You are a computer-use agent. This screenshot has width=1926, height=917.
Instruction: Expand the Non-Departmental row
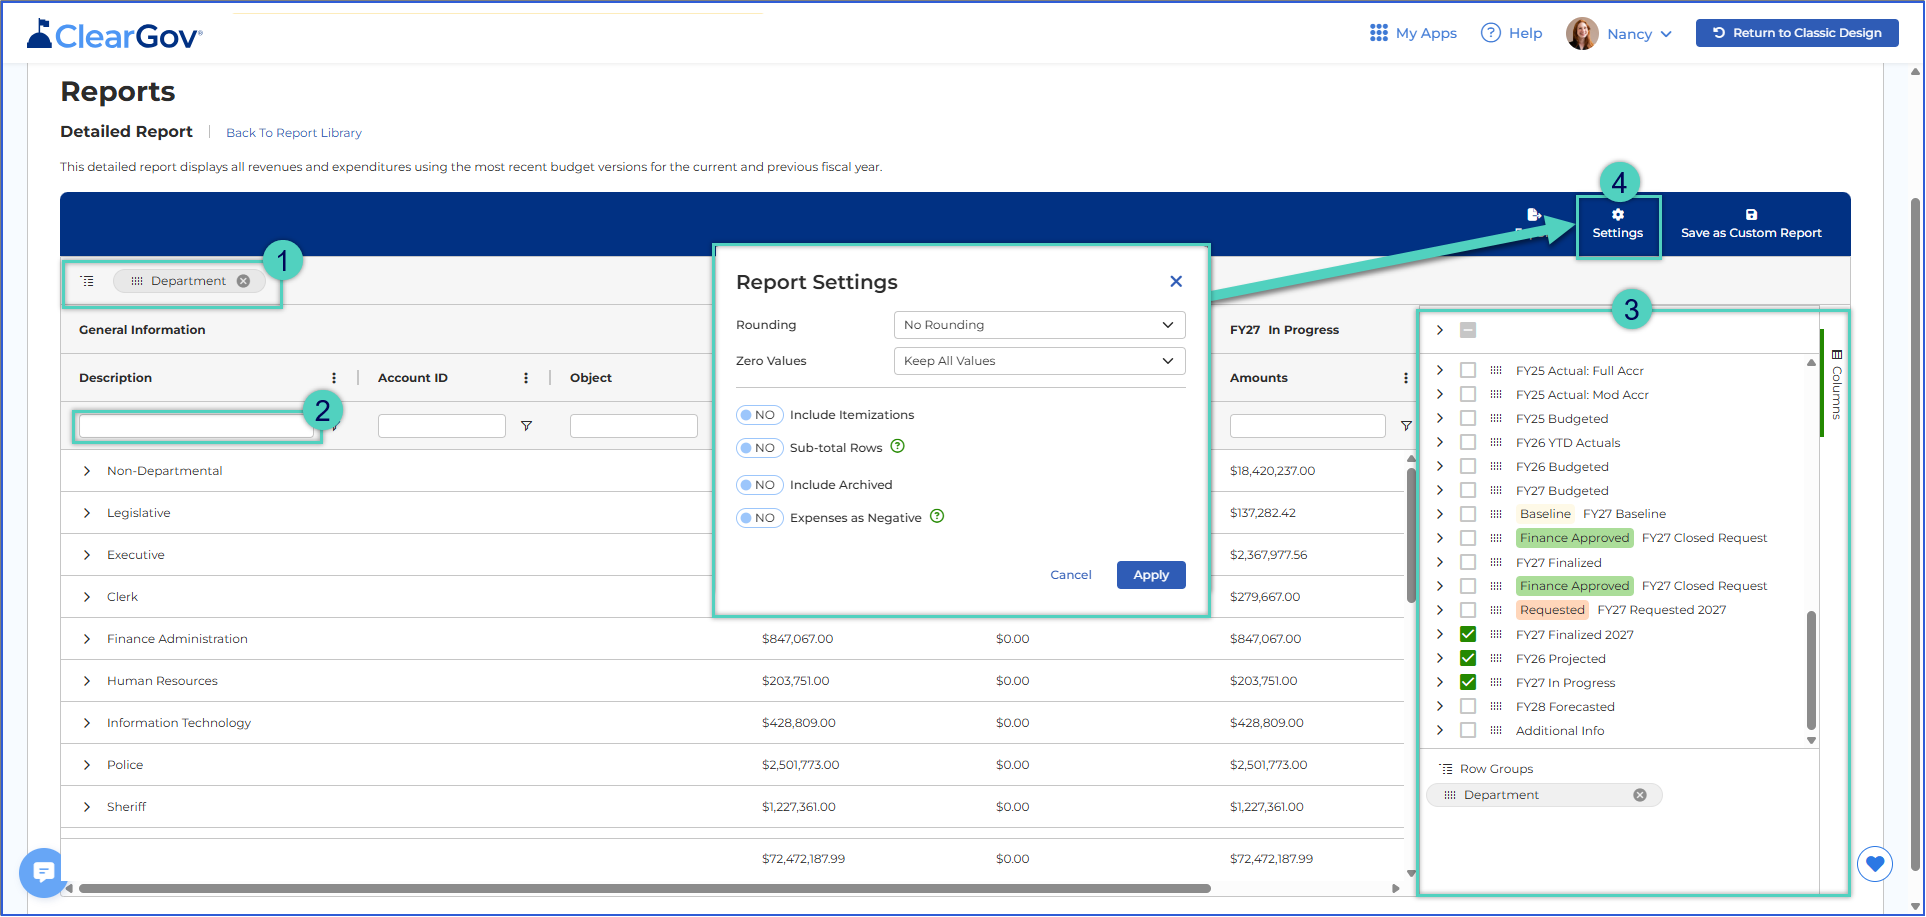pyautogui.click(x=87, y=471)
